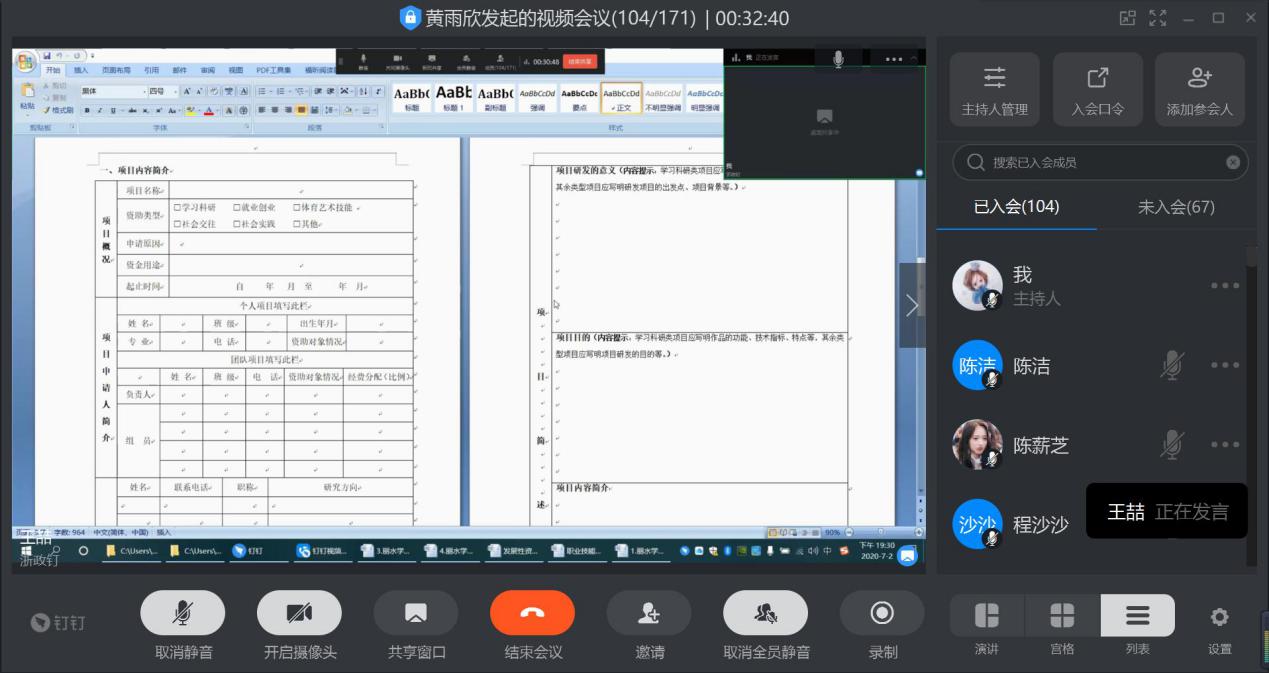Screen dimensions: 1269x673
Task: Open more options for 陈薪芝
Action: coord(1224,445)
